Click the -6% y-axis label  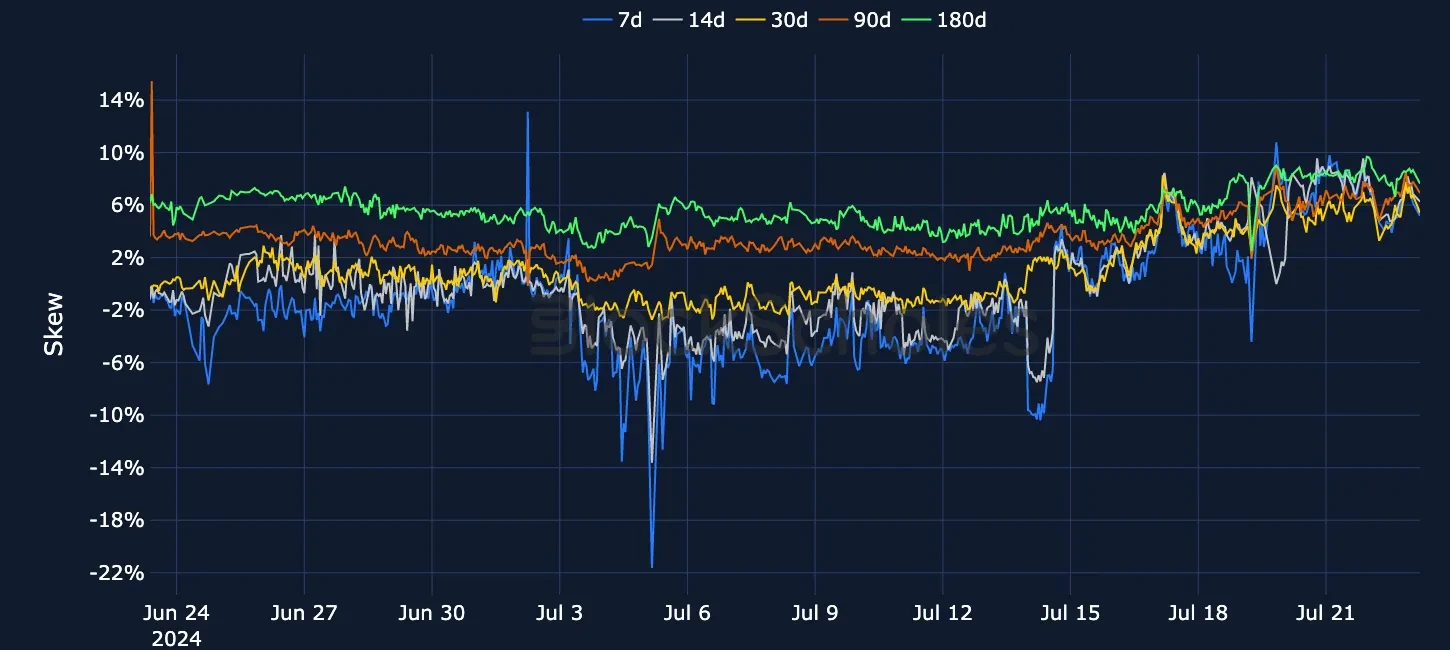pos(125,363)
